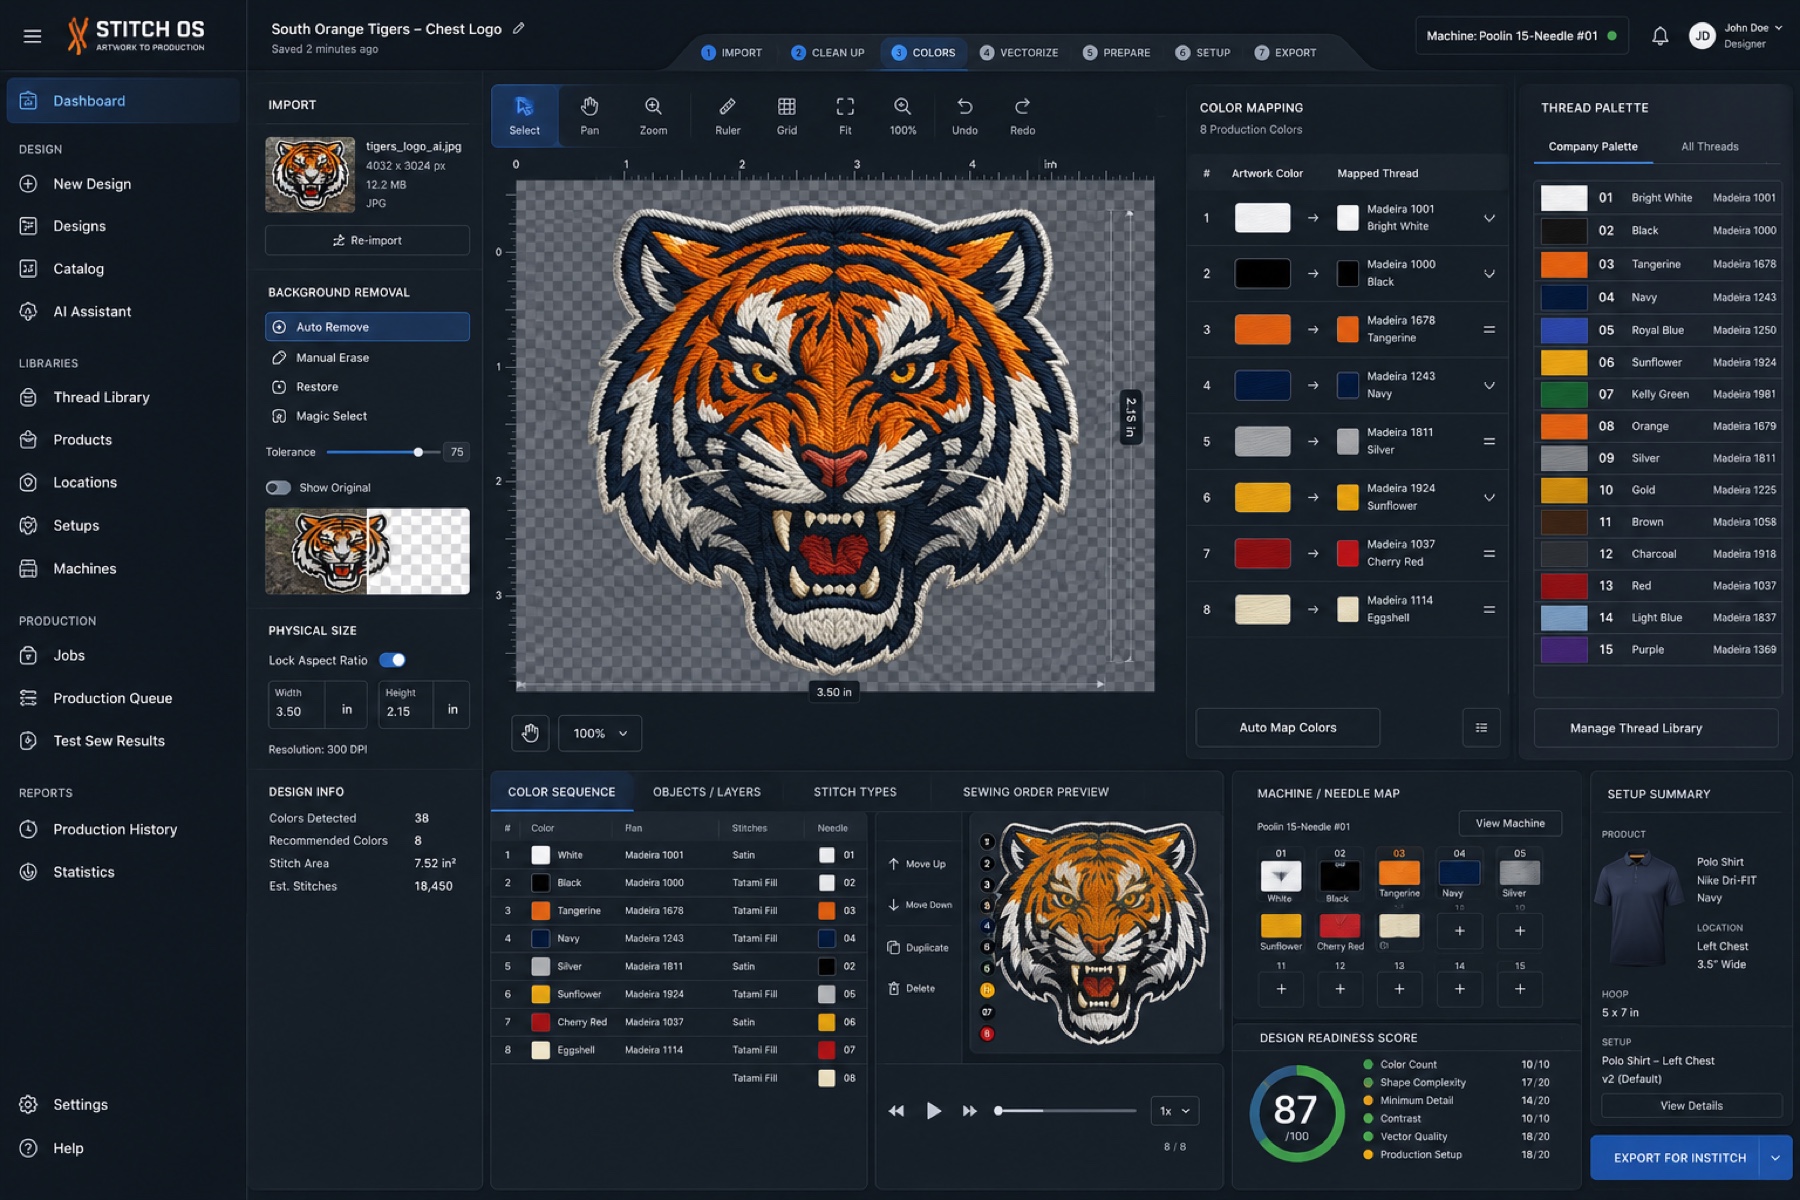Image resolution: width=1800 pixels, height=1200 pixels.
Task: Open the 100% zoom level dropdown
Action: (600, 733)
